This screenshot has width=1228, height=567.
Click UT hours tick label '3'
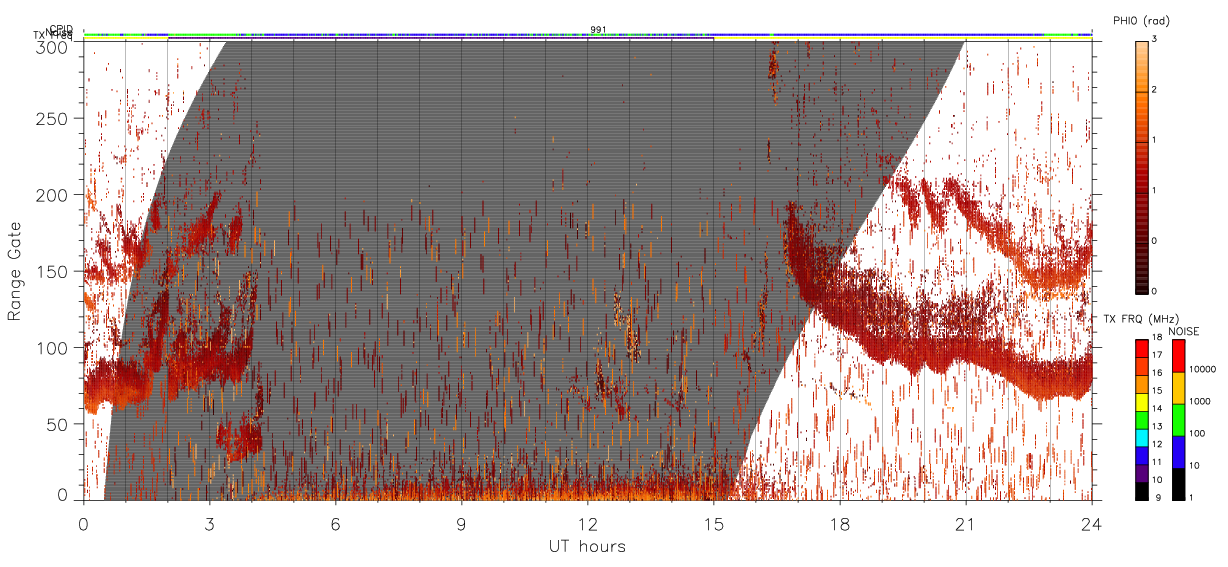point(210,523)
